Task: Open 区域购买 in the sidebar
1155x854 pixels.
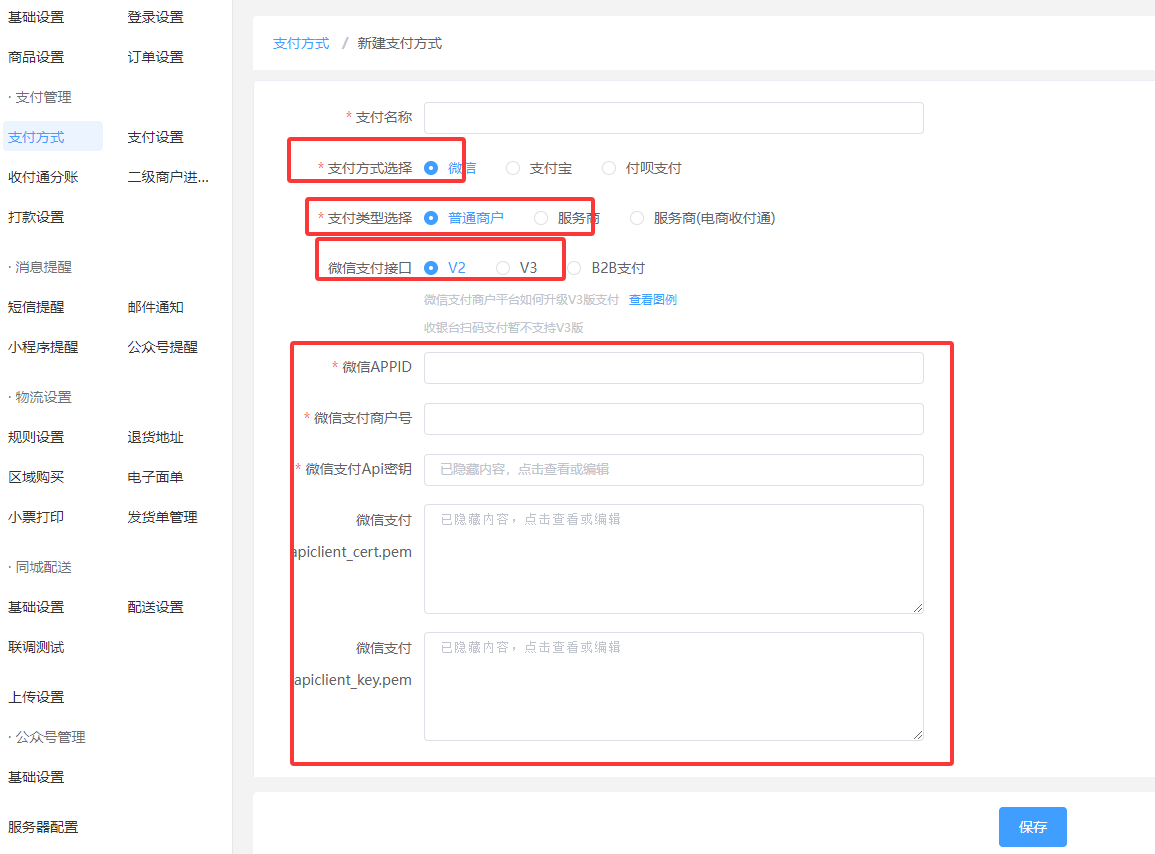Action: click(36, 477)
